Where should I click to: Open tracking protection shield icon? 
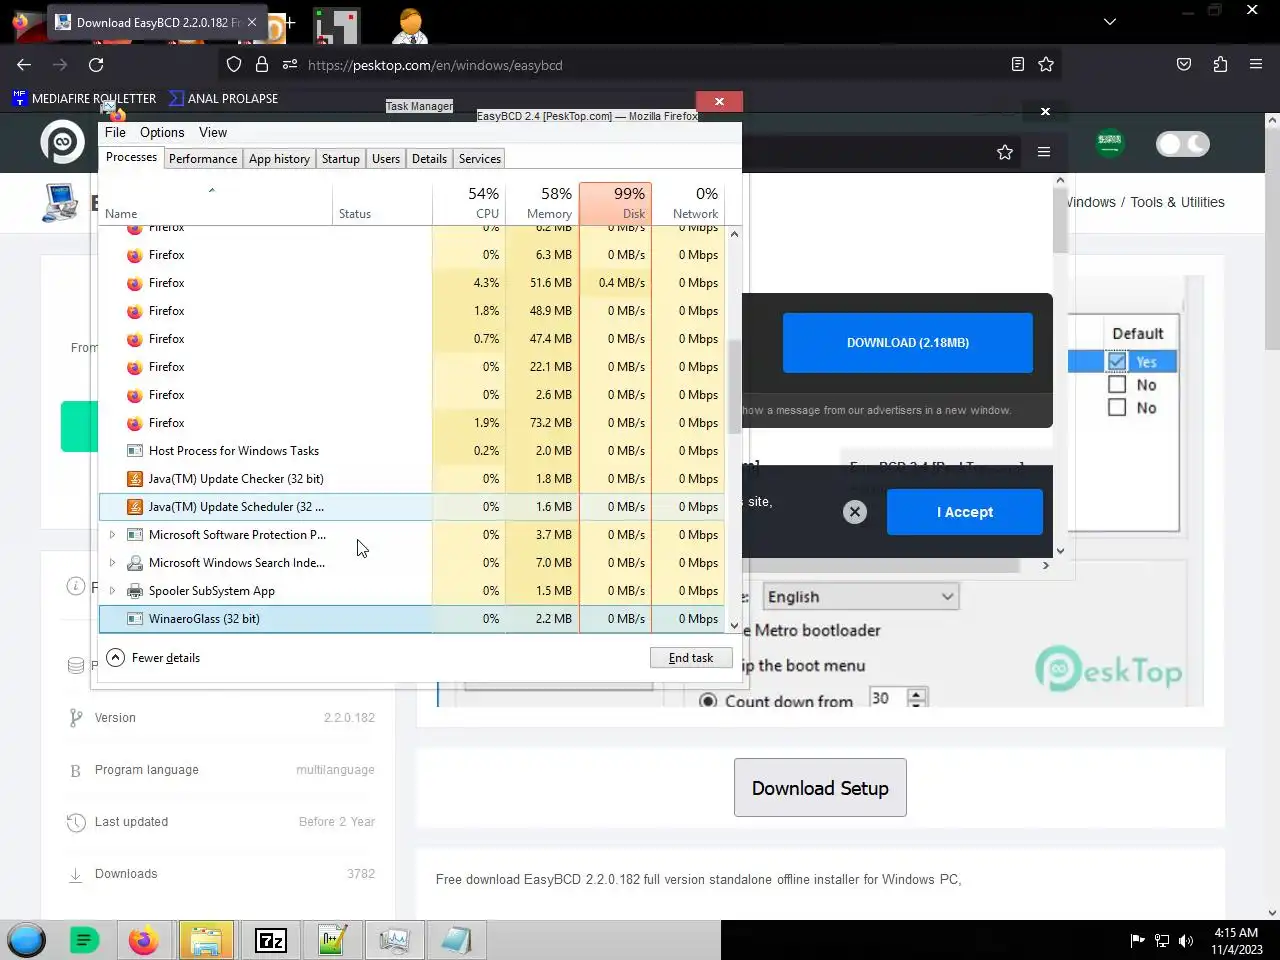coord(234,65)
